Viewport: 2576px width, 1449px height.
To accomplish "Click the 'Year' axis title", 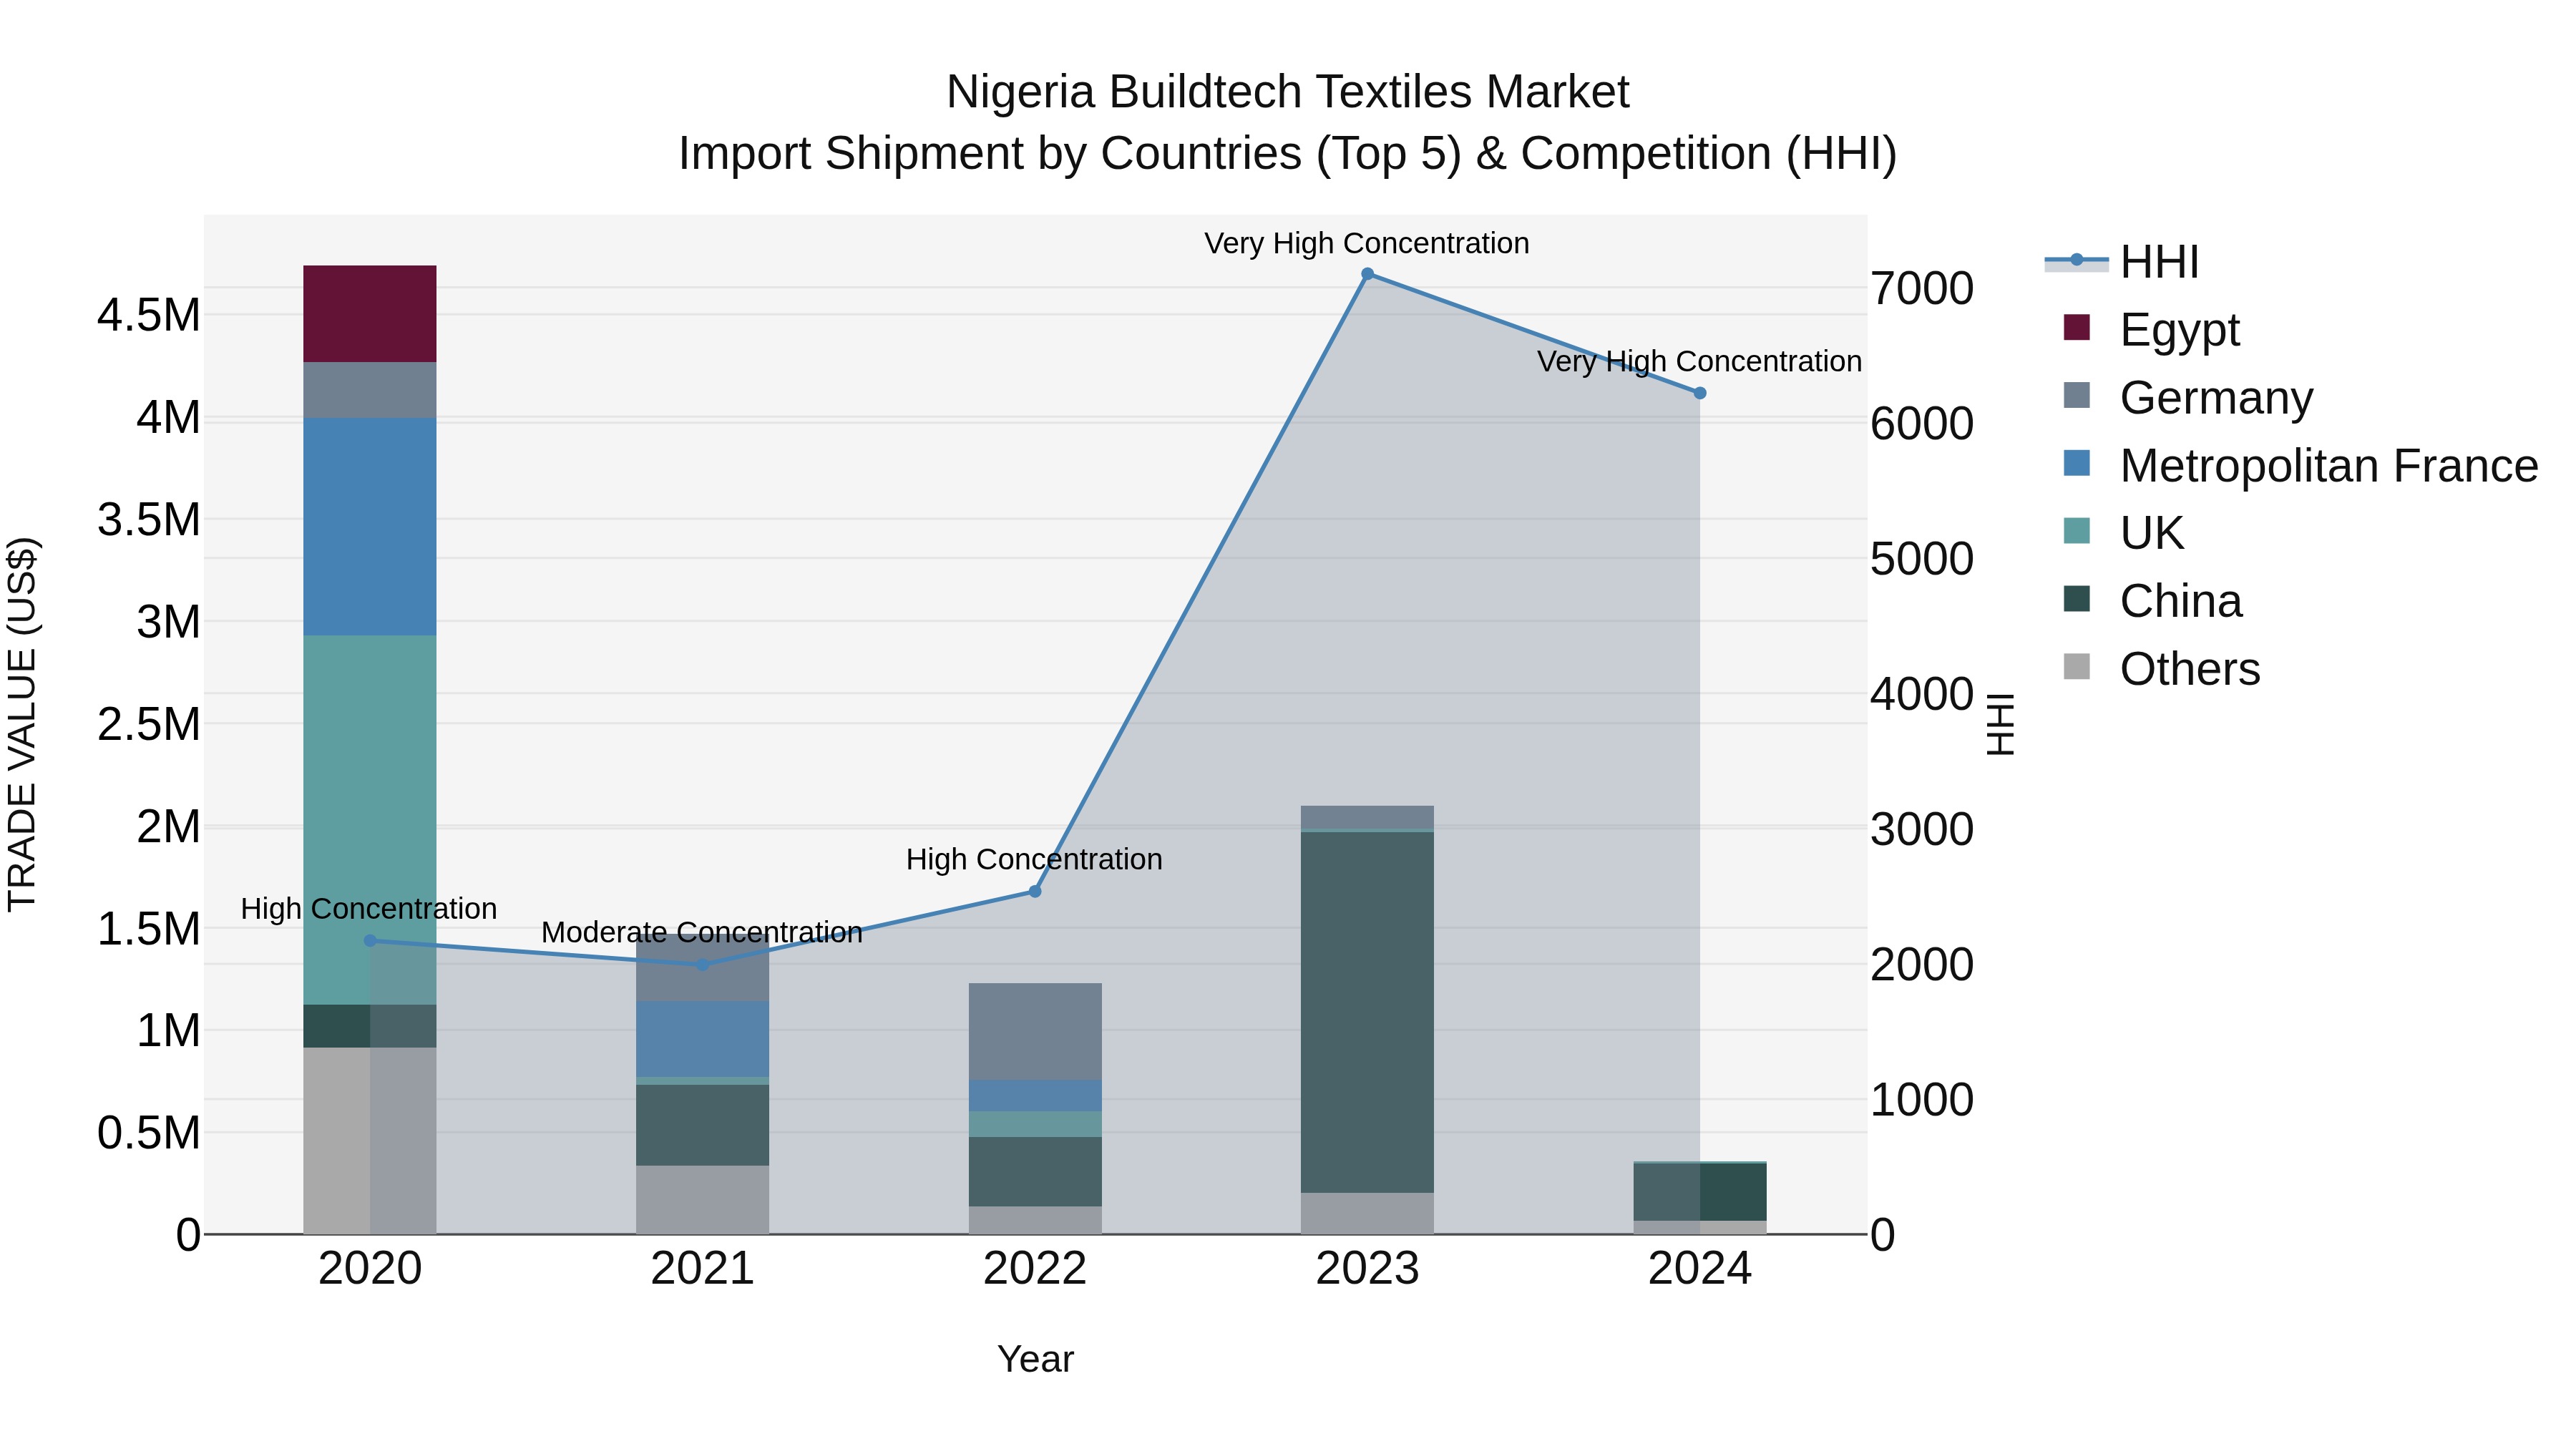I will pos(1035,1360).
